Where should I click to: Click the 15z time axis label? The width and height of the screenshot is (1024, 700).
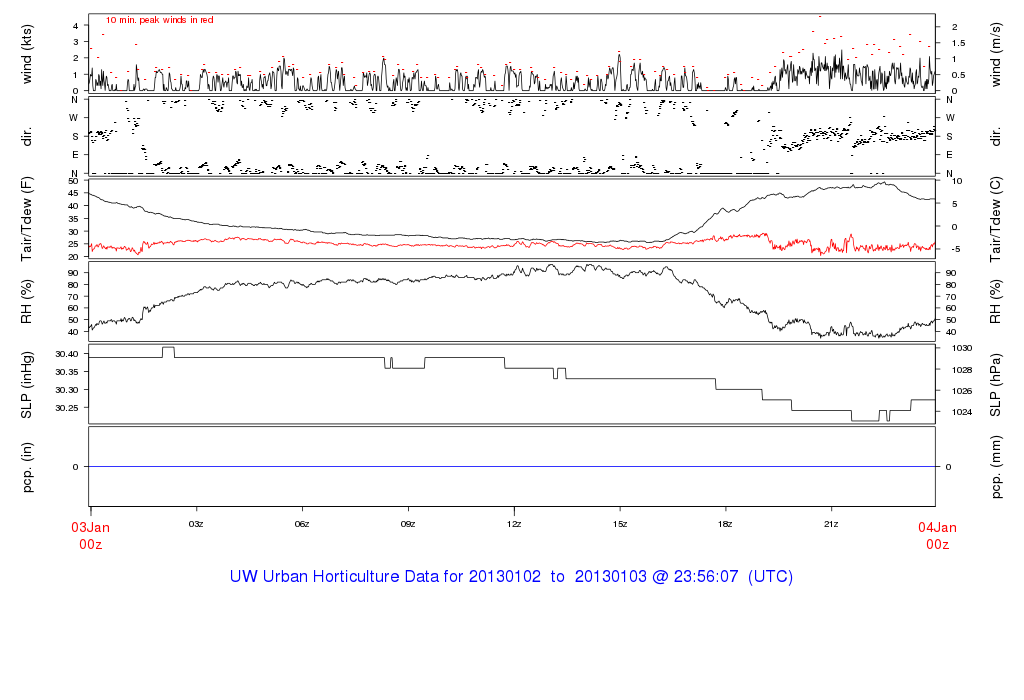tap(620, 524)
